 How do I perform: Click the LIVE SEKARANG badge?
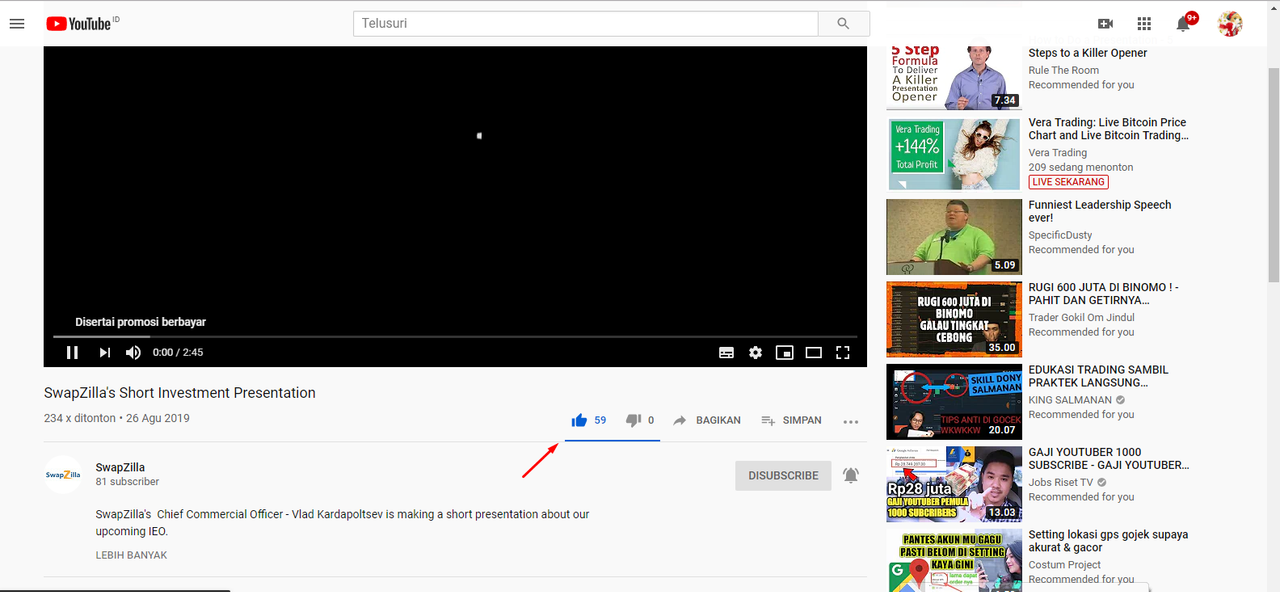tap(1069, 182)
